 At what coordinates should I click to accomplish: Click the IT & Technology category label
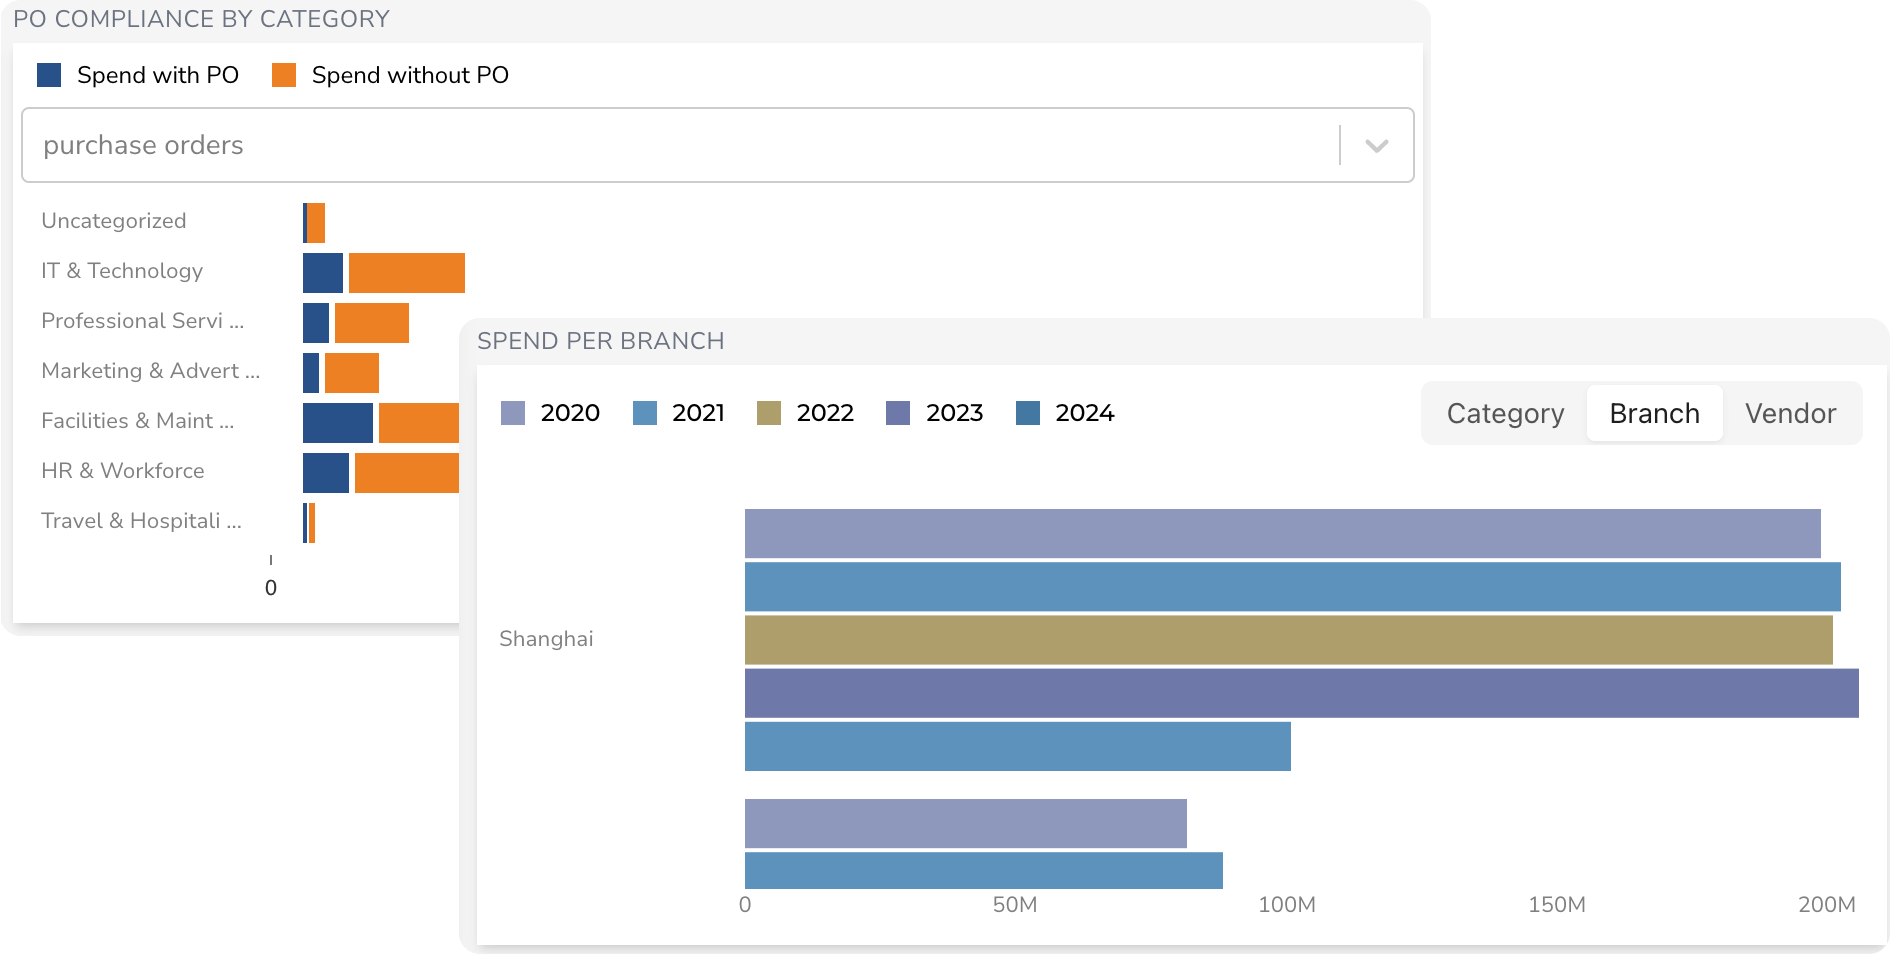(x=122, y=271)
